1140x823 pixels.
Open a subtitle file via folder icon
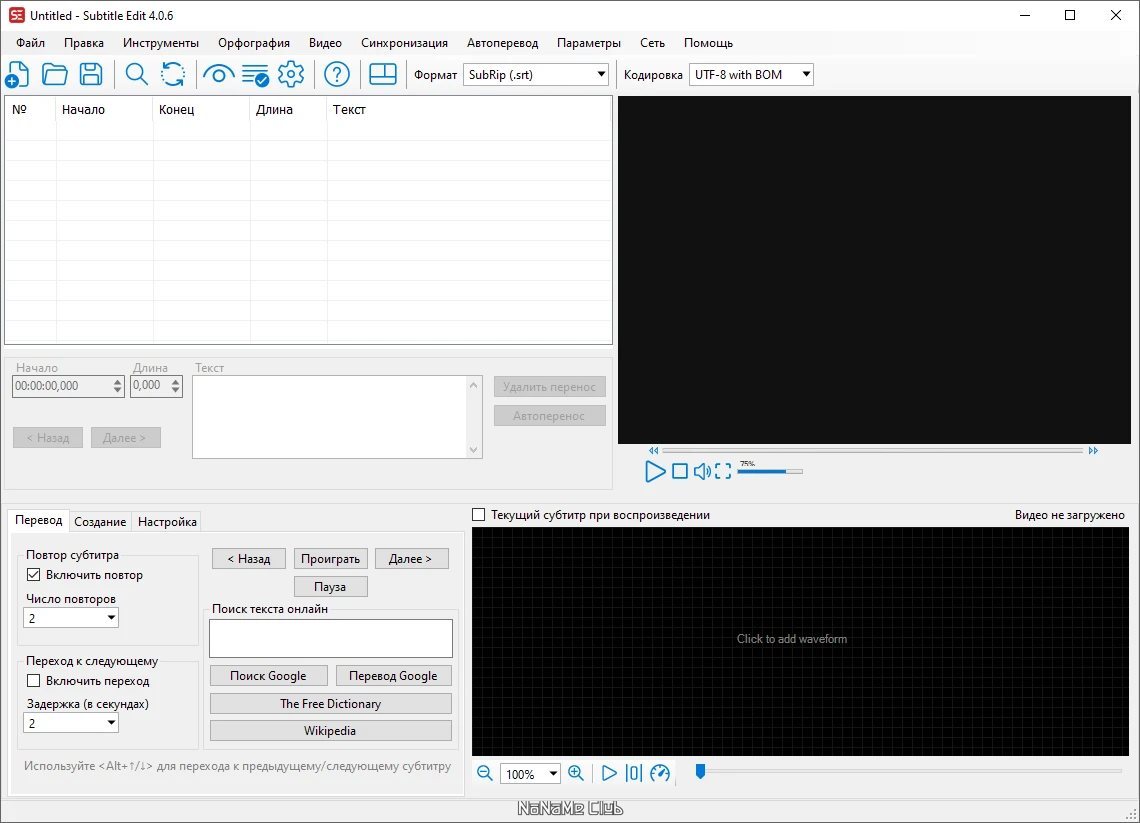pos(55,74)
